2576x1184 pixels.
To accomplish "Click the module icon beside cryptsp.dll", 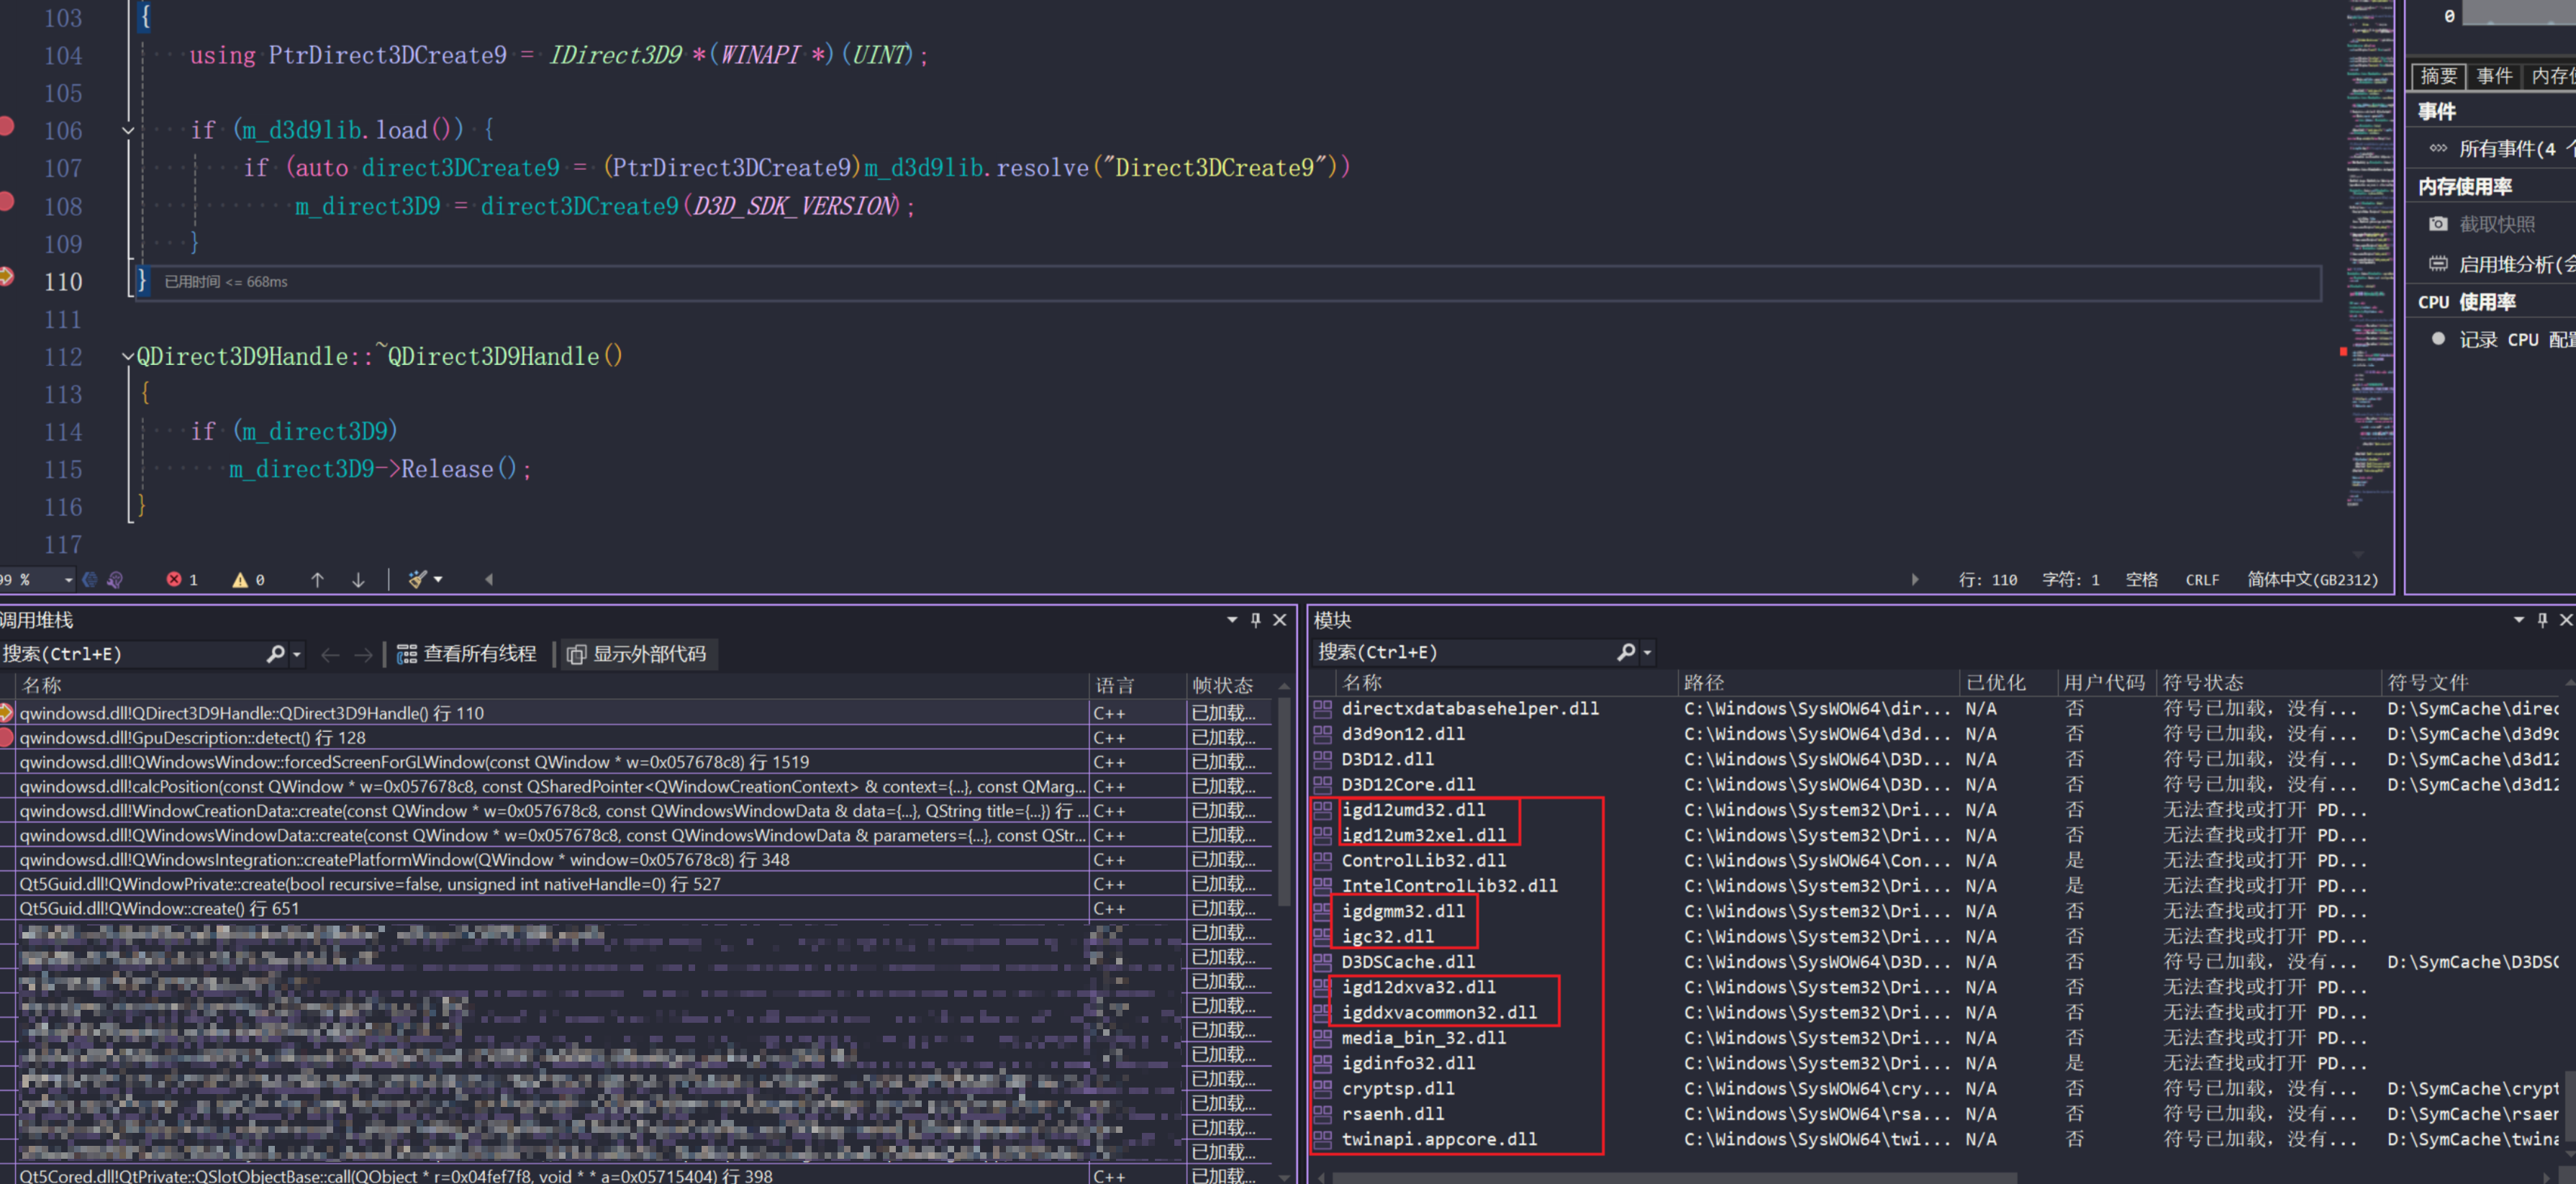I will [1322, 1088].
